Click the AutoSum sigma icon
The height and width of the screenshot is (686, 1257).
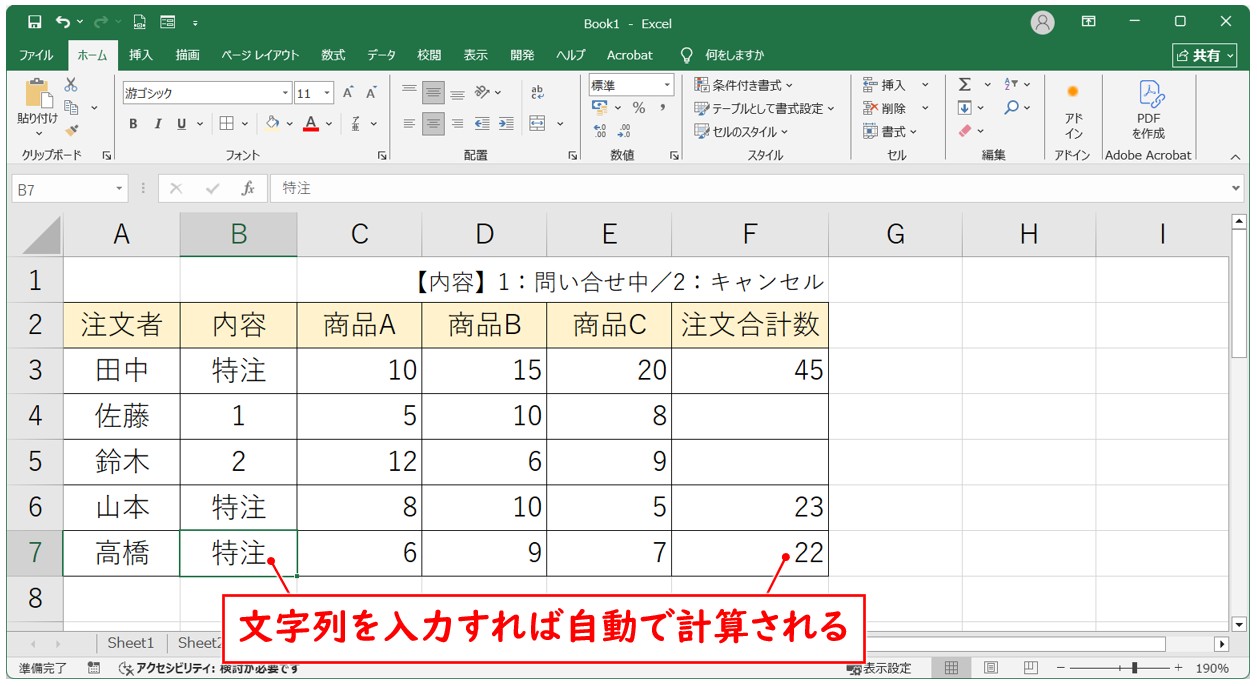click(964, 85)
